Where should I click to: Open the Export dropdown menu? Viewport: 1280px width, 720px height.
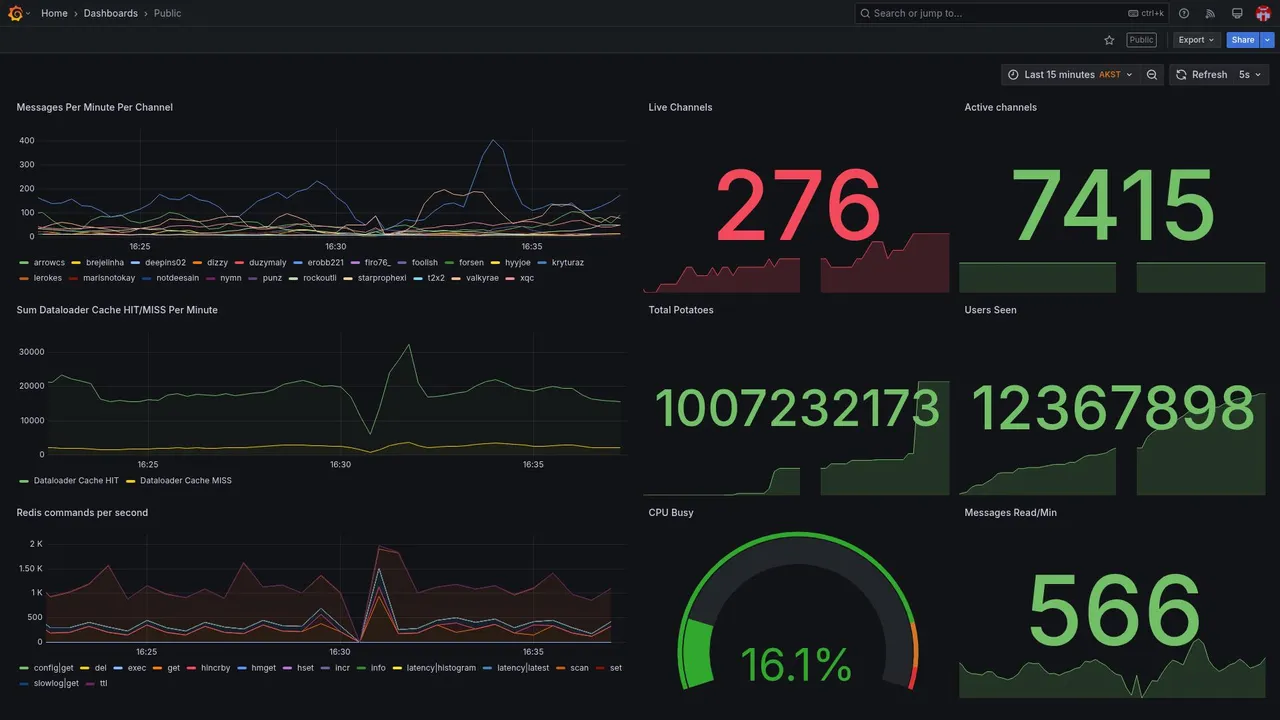[1196, 40]
